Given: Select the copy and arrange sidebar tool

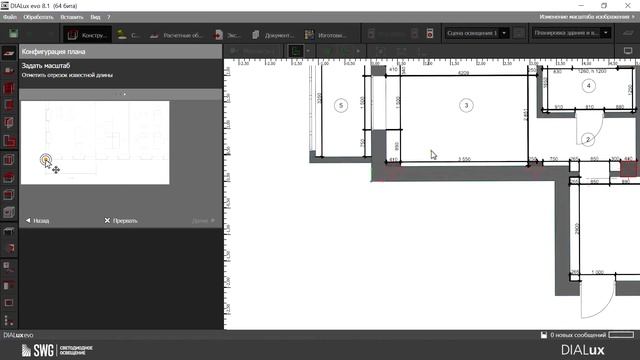Looking at the screenshot, I should coord(9,267).
